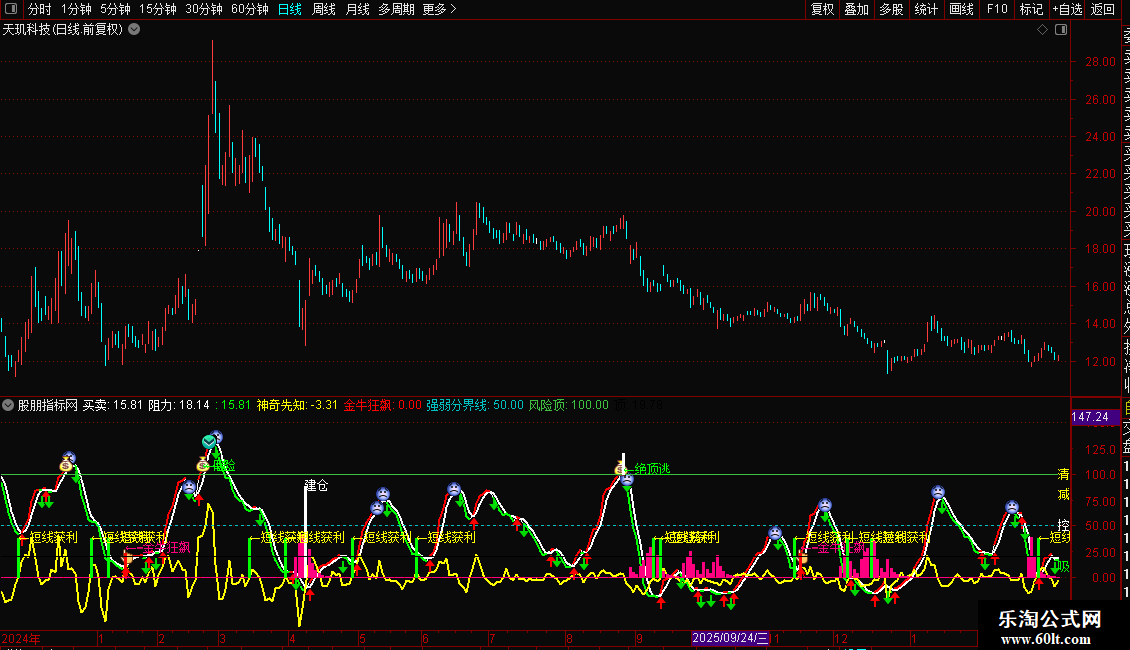Image resolution: width=1130 pixels, height=650 pixels.
Task: Click the 返回 back button
Action: pos(1103,9)
